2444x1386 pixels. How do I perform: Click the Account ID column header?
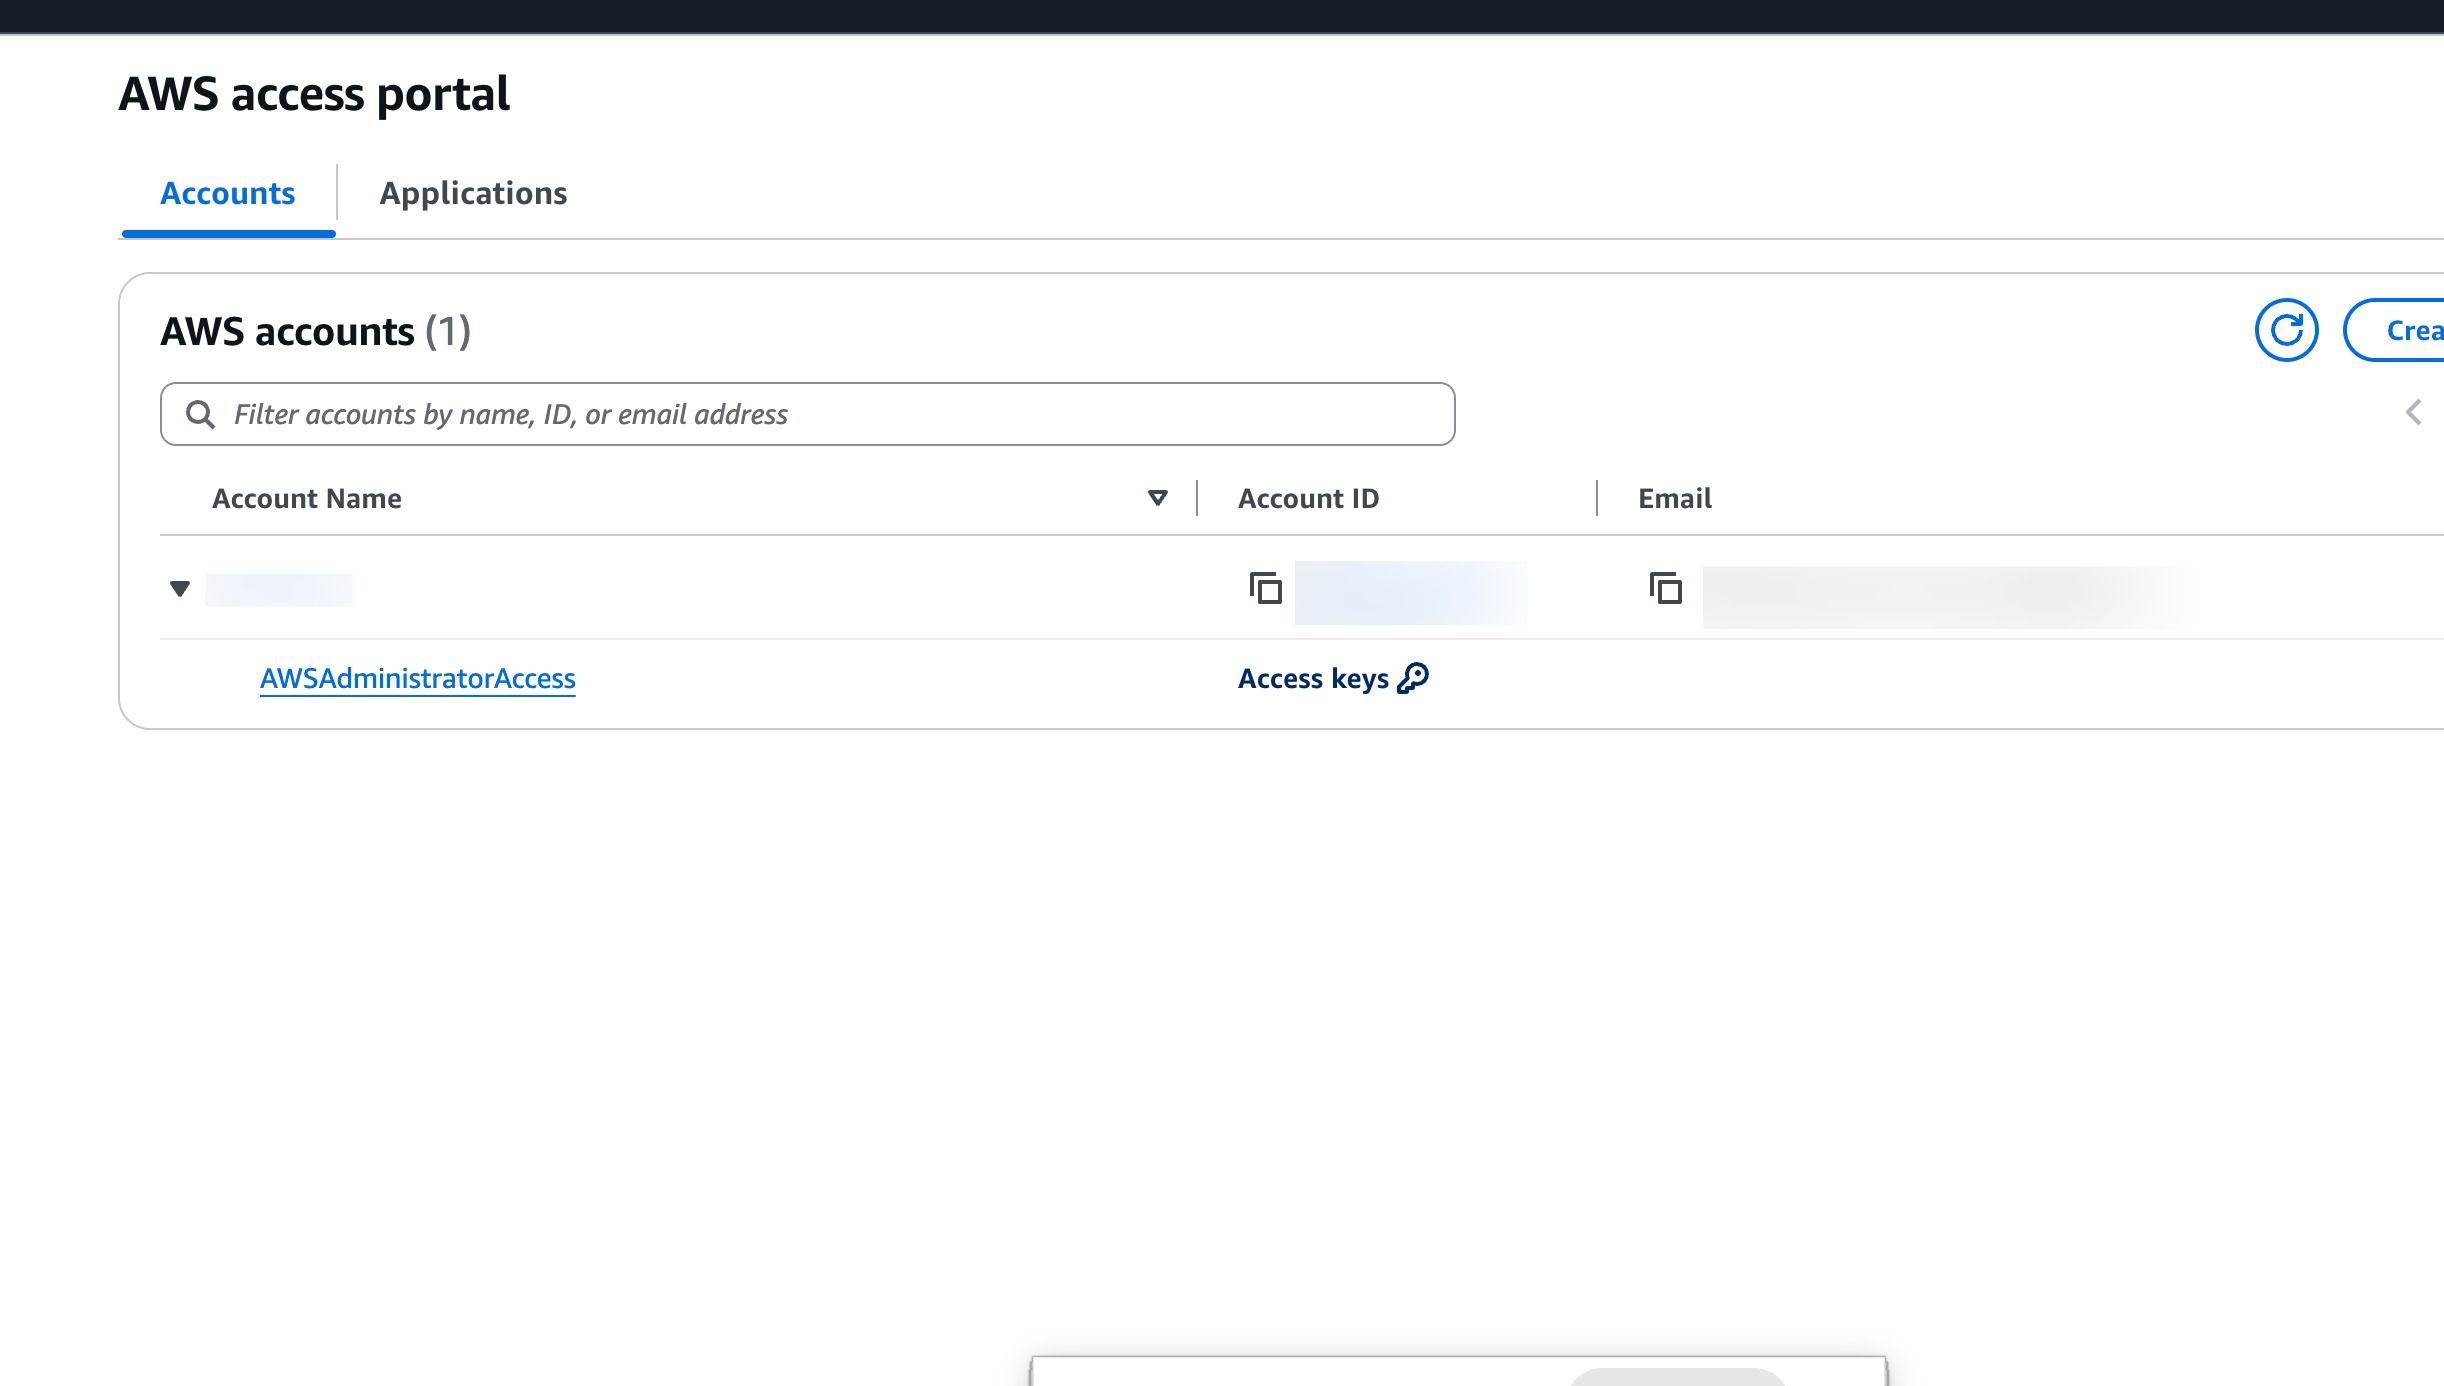[1308, 498]
